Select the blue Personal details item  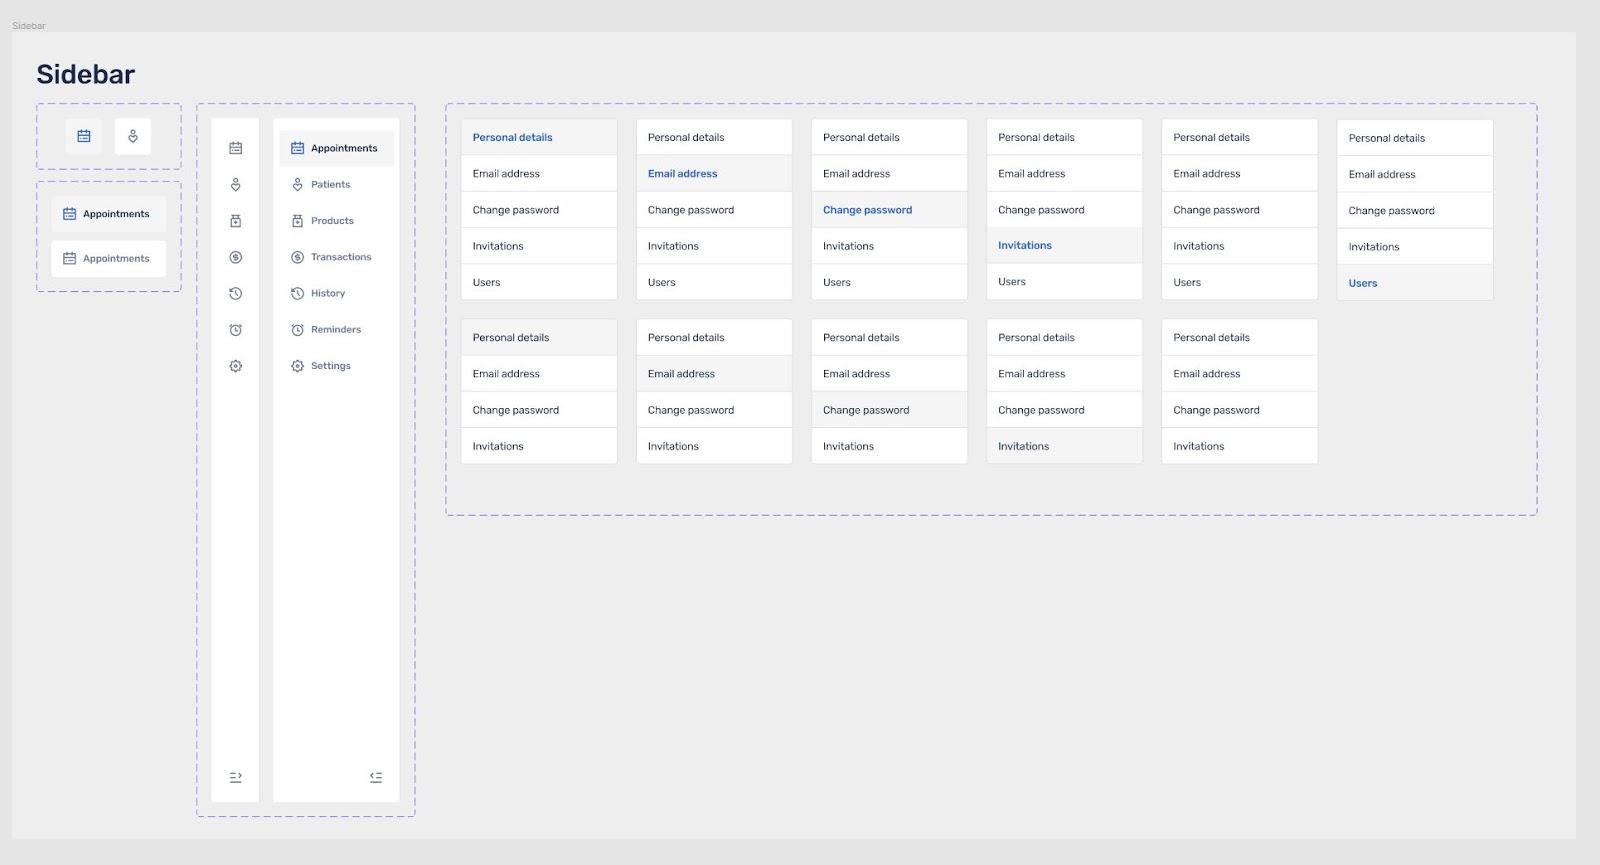[539, 137]
